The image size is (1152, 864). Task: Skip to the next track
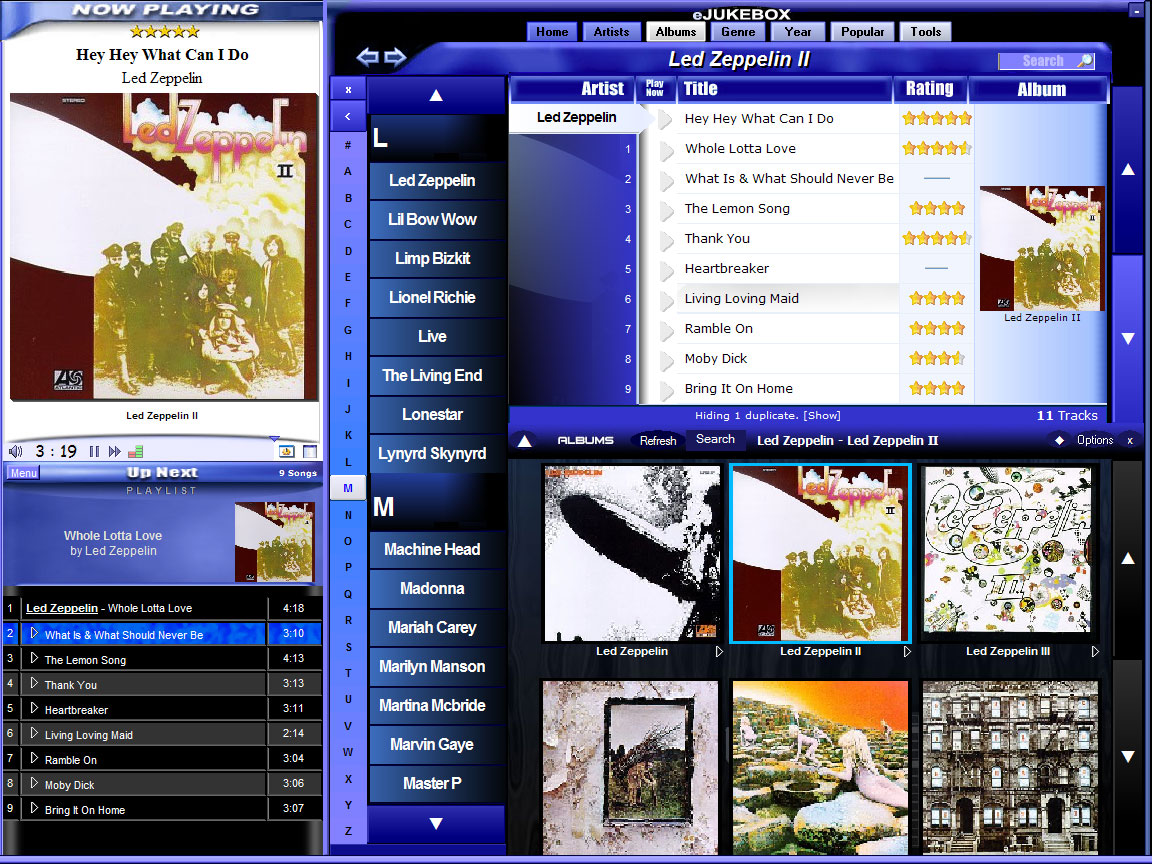pos(115,451)
